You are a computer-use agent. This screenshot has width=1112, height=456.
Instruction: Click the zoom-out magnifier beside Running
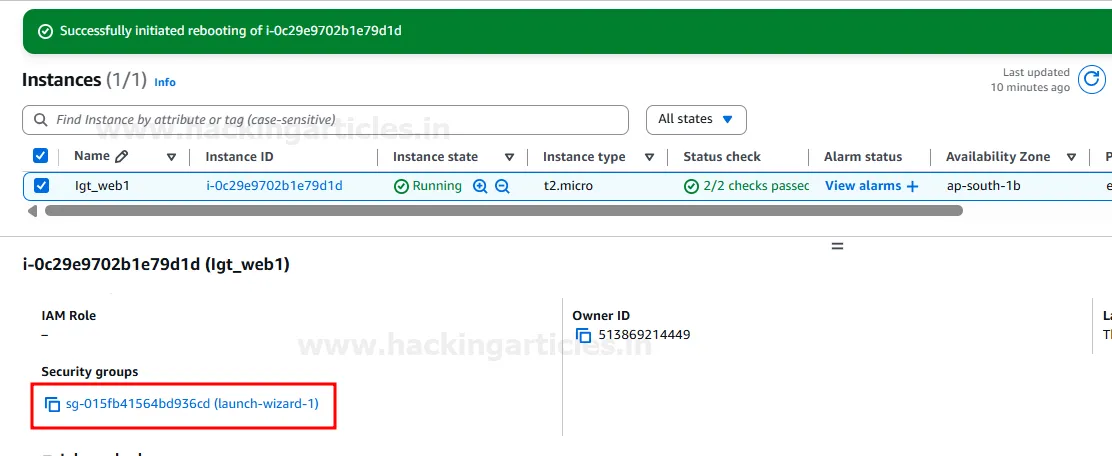pyautogui.click(x=502, y=186)
